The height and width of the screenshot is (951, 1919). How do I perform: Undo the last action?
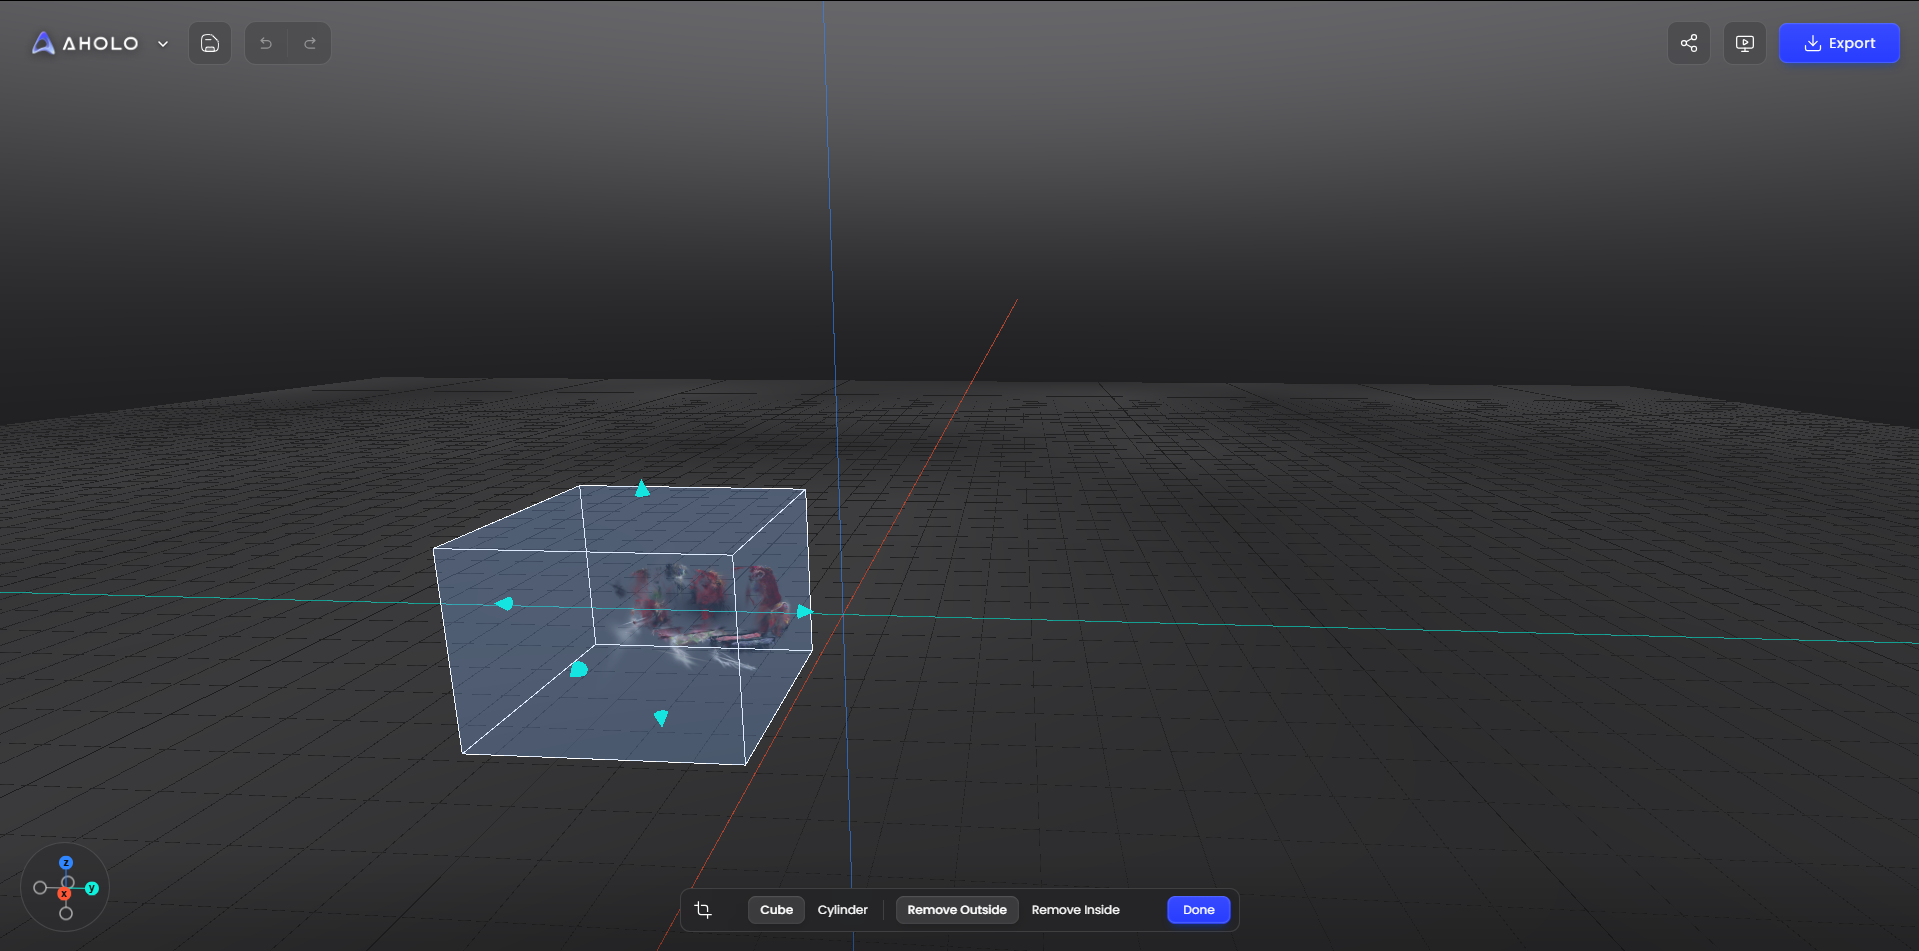pos(266,43)
